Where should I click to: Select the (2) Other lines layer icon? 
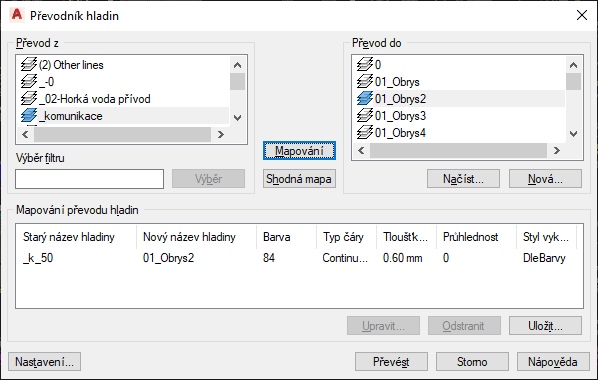click(29, 64)
